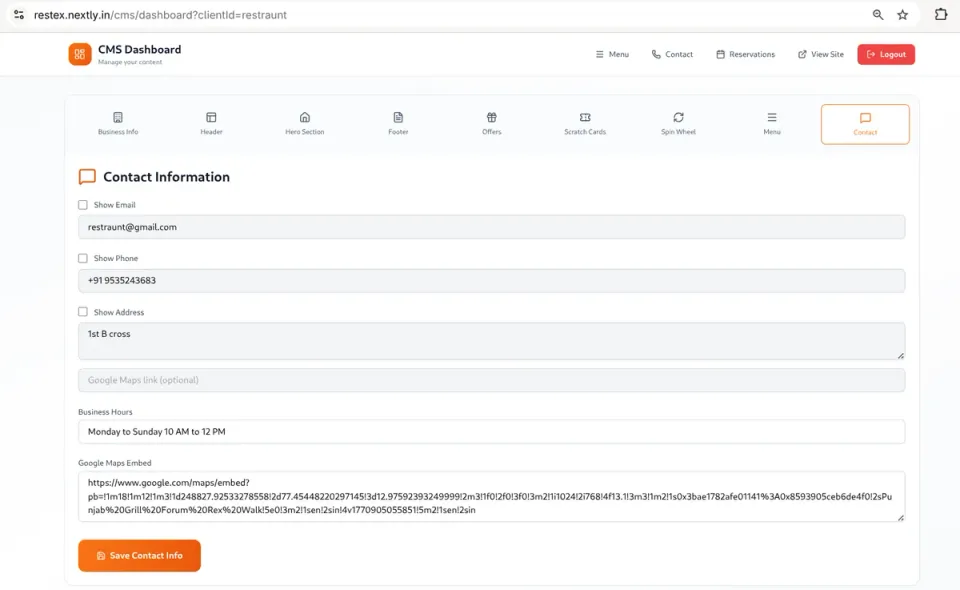Screen dimensions: 960x590
Task: Enable the Show Address checkbox
Action: pyautogui.click(x=83, y=312)
